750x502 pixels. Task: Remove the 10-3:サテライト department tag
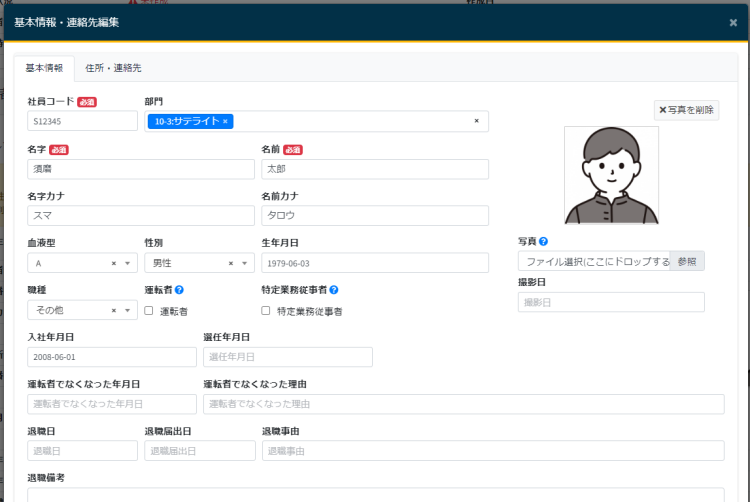226,121
